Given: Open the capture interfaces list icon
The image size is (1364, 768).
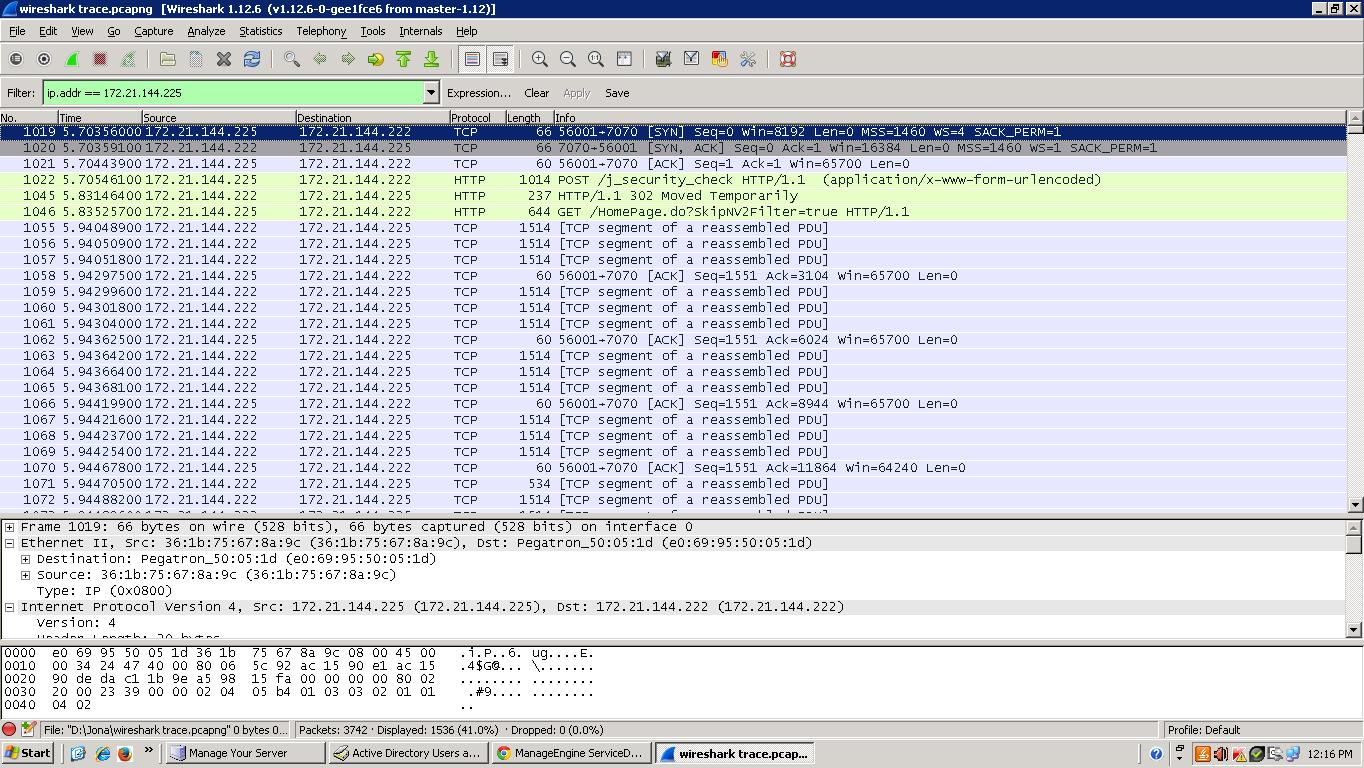Looking at the screenshot, I should point(16,59).
